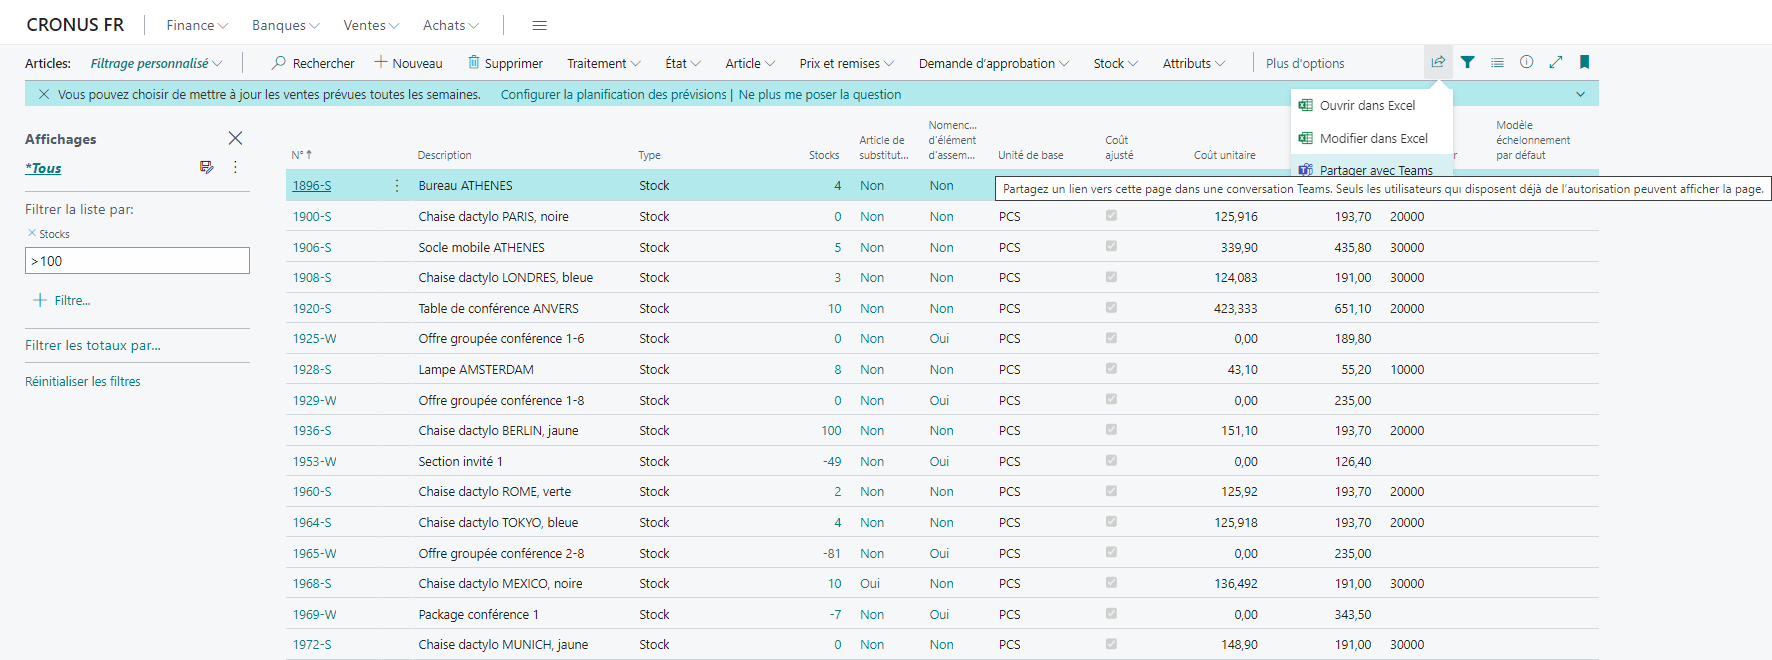
Task: Click the expand page arrows icon
Action: (1556, 62)
